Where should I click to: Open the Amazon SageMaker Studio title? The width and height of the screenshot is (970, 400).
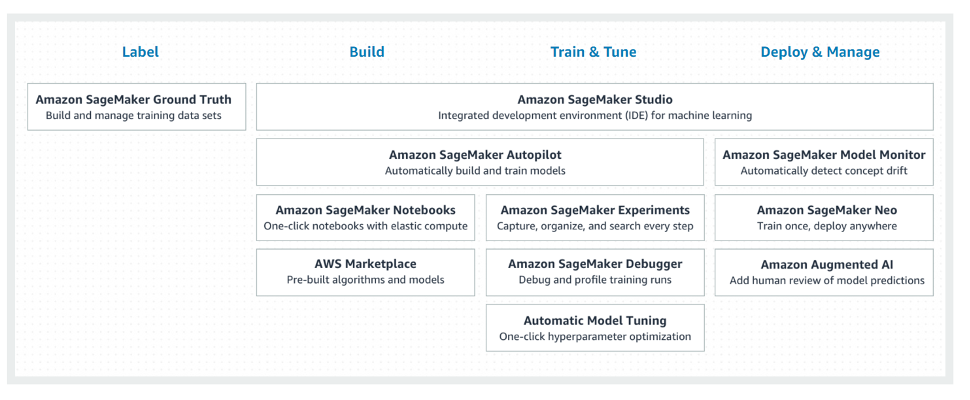[x=595, y=100]
